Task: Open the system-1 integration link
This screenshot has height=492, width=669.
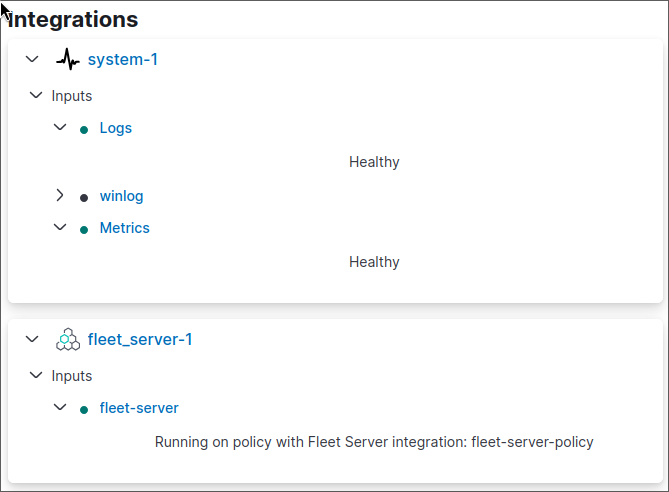Action: click(123, 59)
